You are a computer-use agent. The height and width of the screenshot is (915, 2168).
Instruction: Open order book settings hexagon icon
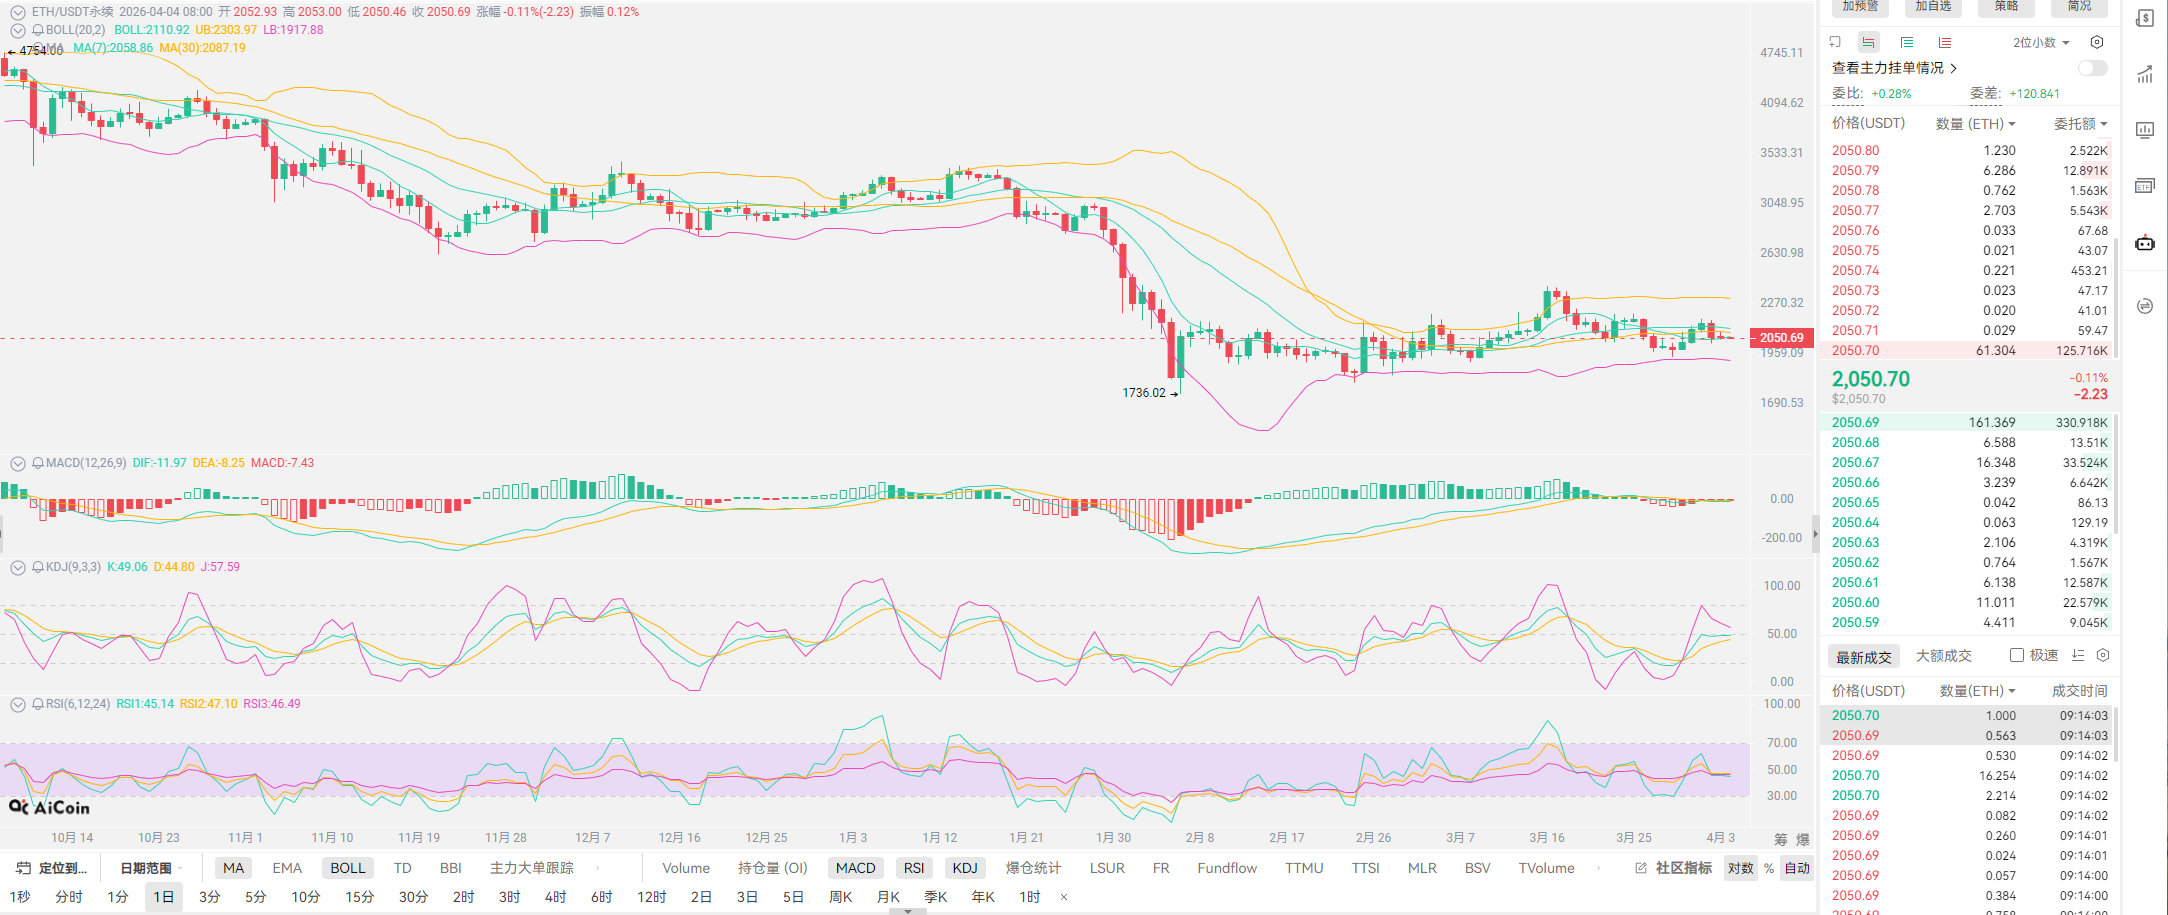(x=2097, y=42)
